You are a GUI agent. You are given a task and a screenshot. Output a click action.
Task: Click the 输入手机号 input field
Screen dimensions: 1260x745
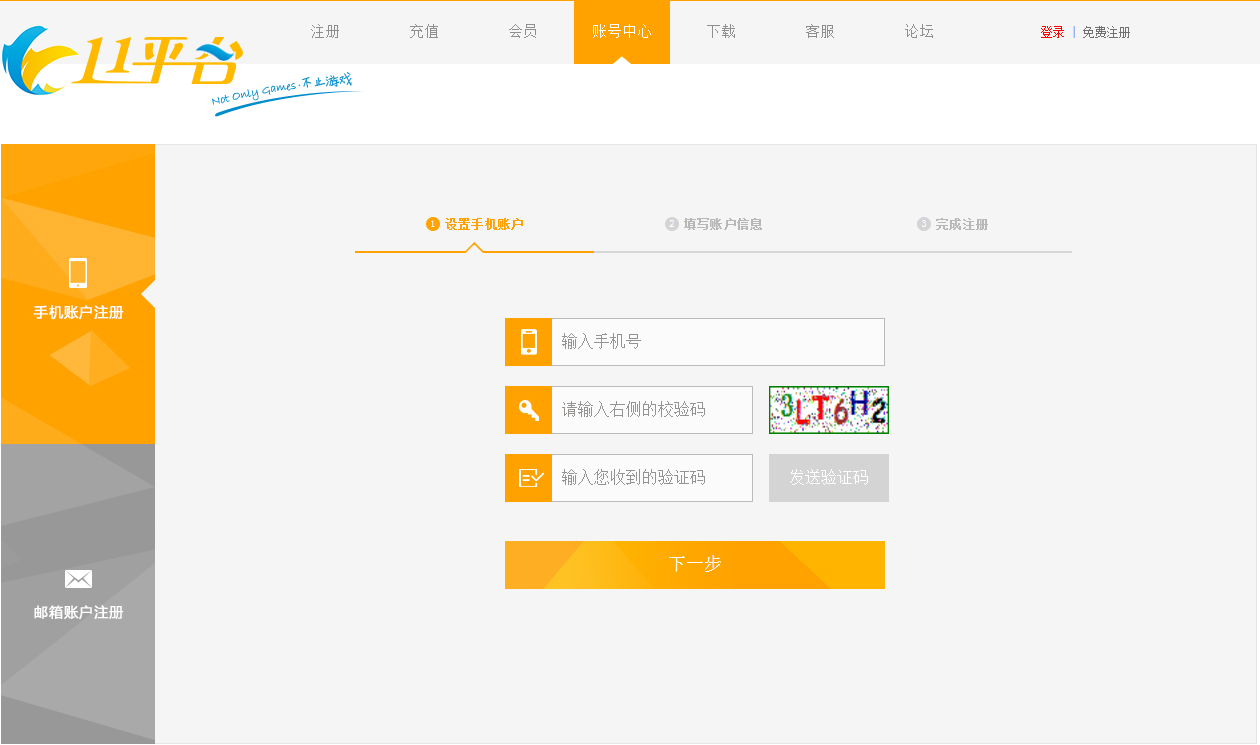[x=716, y=341]
